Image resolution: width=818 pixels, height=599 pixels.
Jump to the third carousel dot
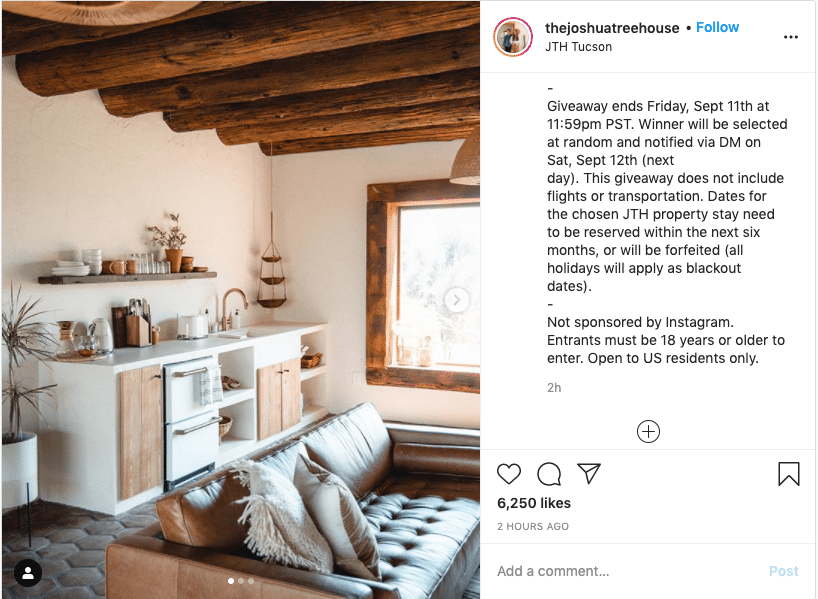(251, 581)
